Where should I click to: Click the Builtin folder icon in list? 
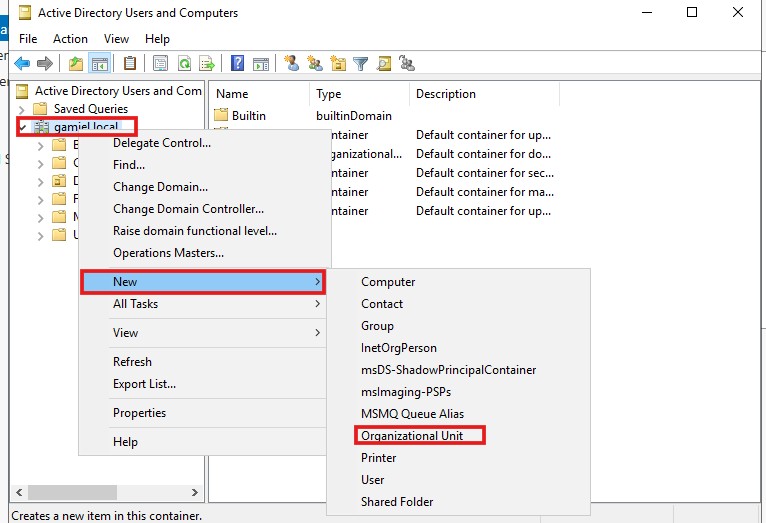point(221,115)
